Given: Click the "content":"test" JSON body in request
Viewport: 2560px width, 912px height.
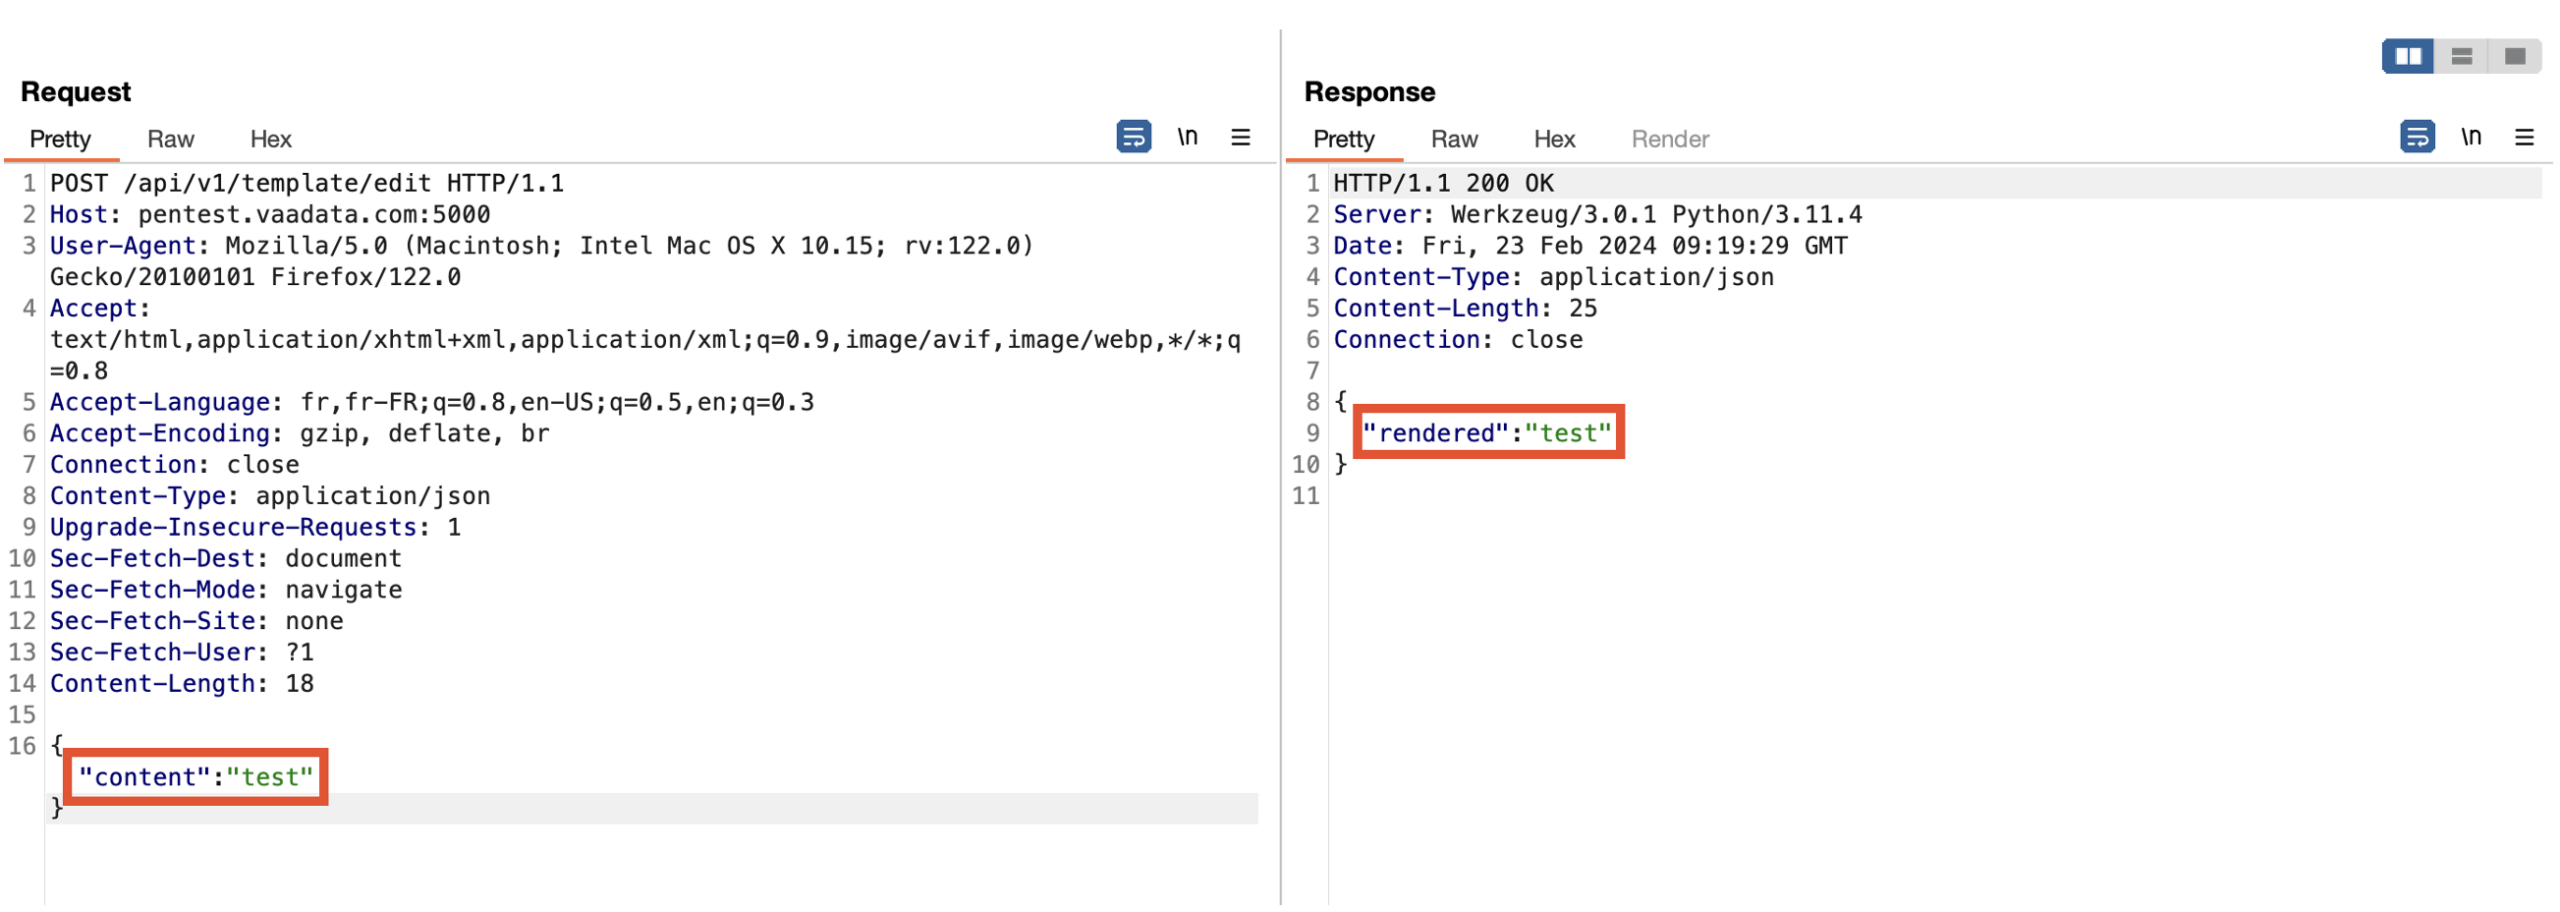Looking at the screenshot, I should click(196, 777).
